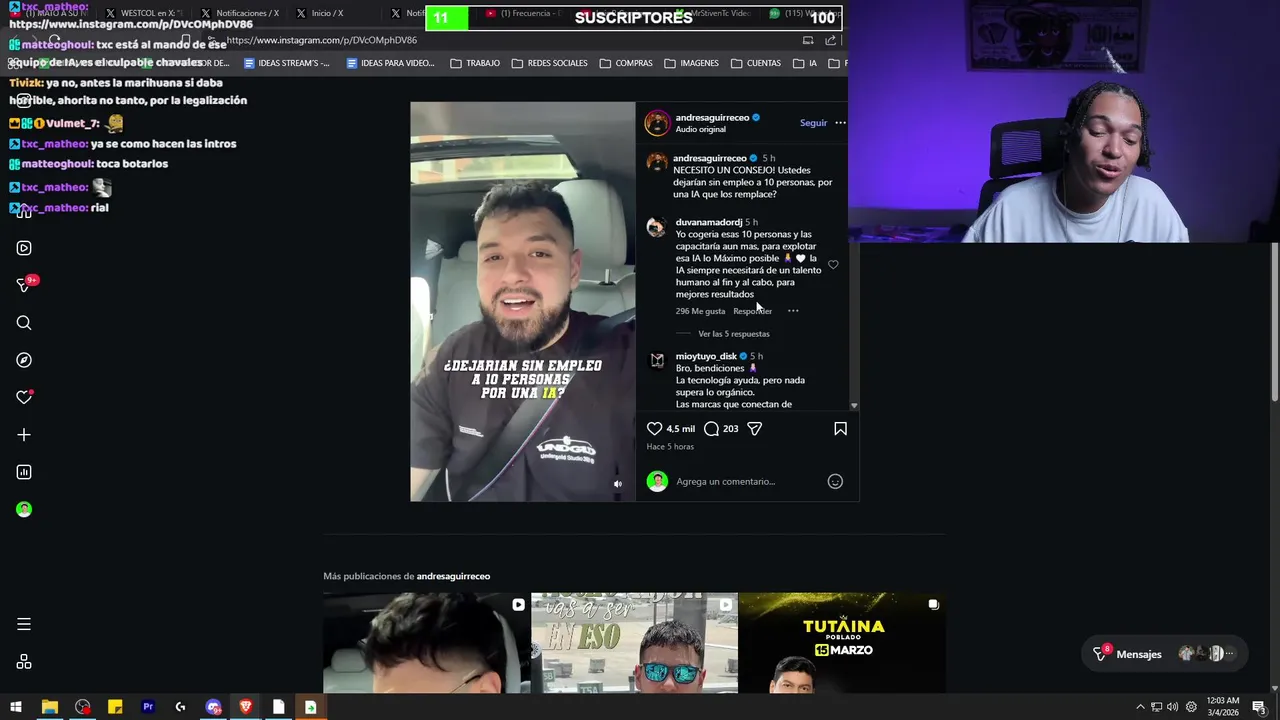Save the post with bookmark icon
1280x720 pixels.
[x=840, y=428]
